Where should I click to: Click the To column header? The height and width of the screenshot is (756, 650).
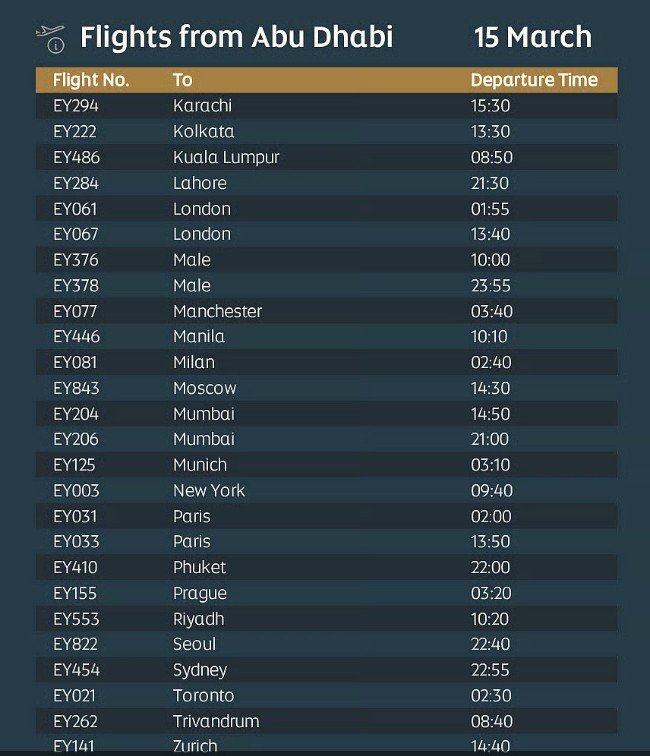click(183, 80)
